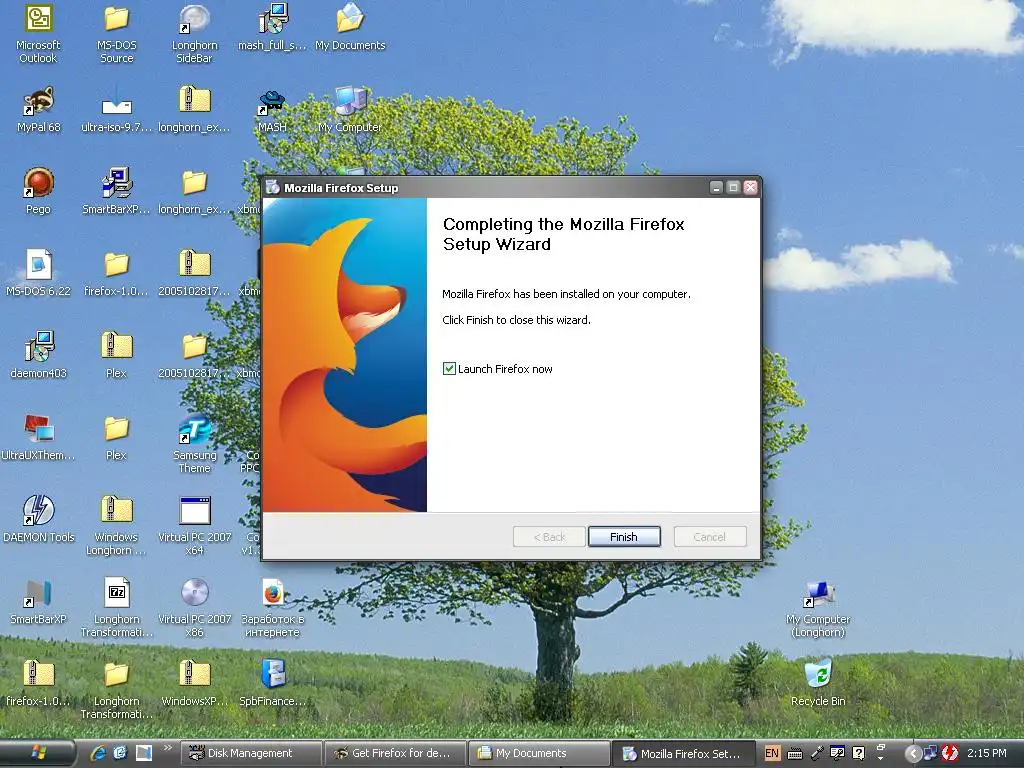Select MS-DOS Source folder icon

pyautogui.click(x=116, y=18)
